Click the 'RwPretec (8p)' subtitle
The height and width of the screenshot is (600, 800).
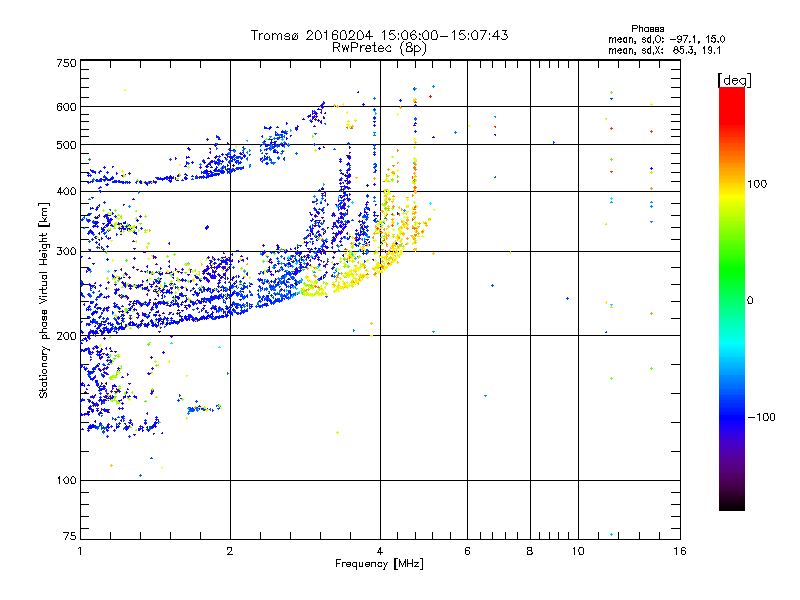click(x=379, y=48)
